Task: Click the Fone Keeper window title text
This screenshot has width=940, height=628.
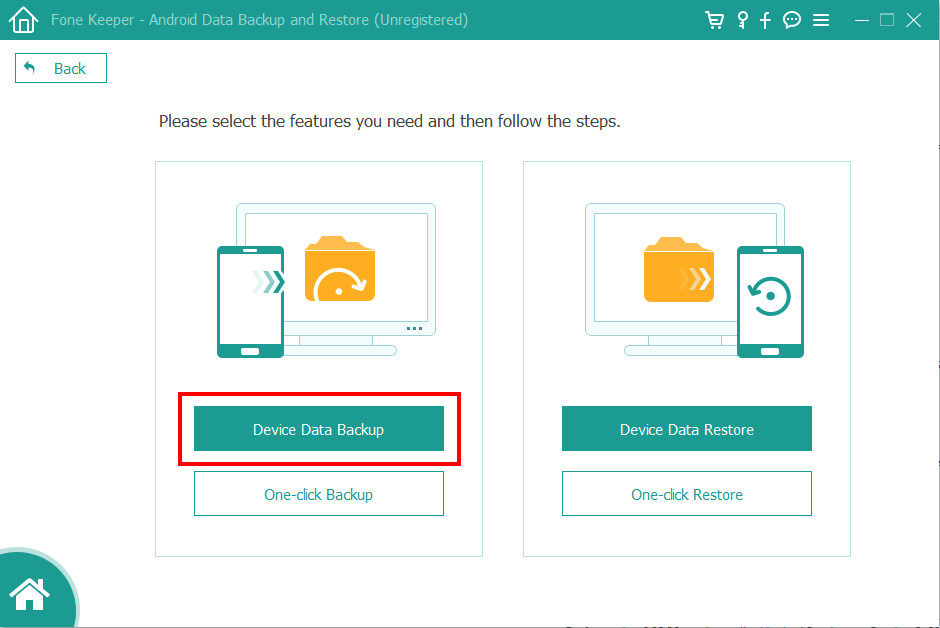Action: coord(259,20)
